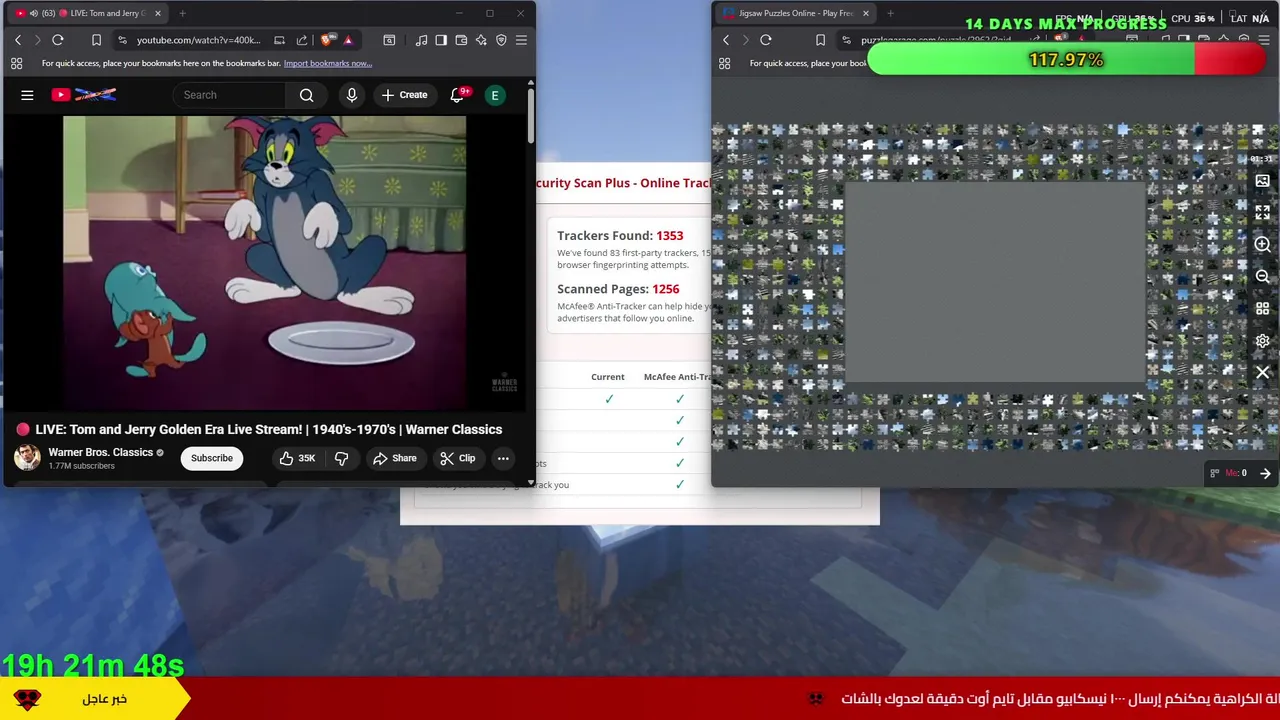Create a Clip of the video
This screenshot has width=1280, height=720.
click(457, 458)
